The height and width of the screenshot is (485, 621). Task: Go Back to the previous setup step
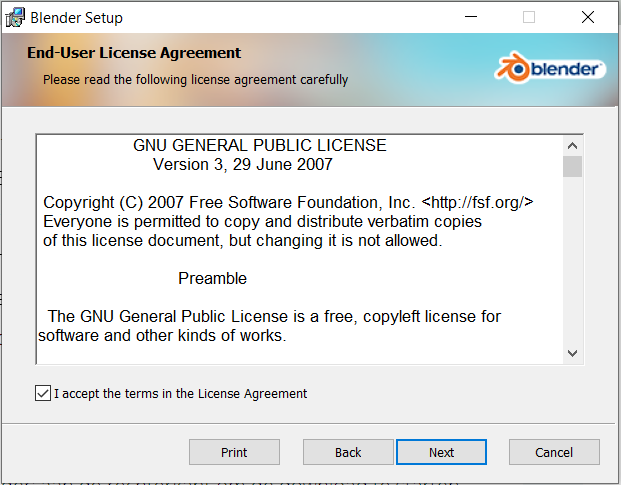tap(348, 452)
